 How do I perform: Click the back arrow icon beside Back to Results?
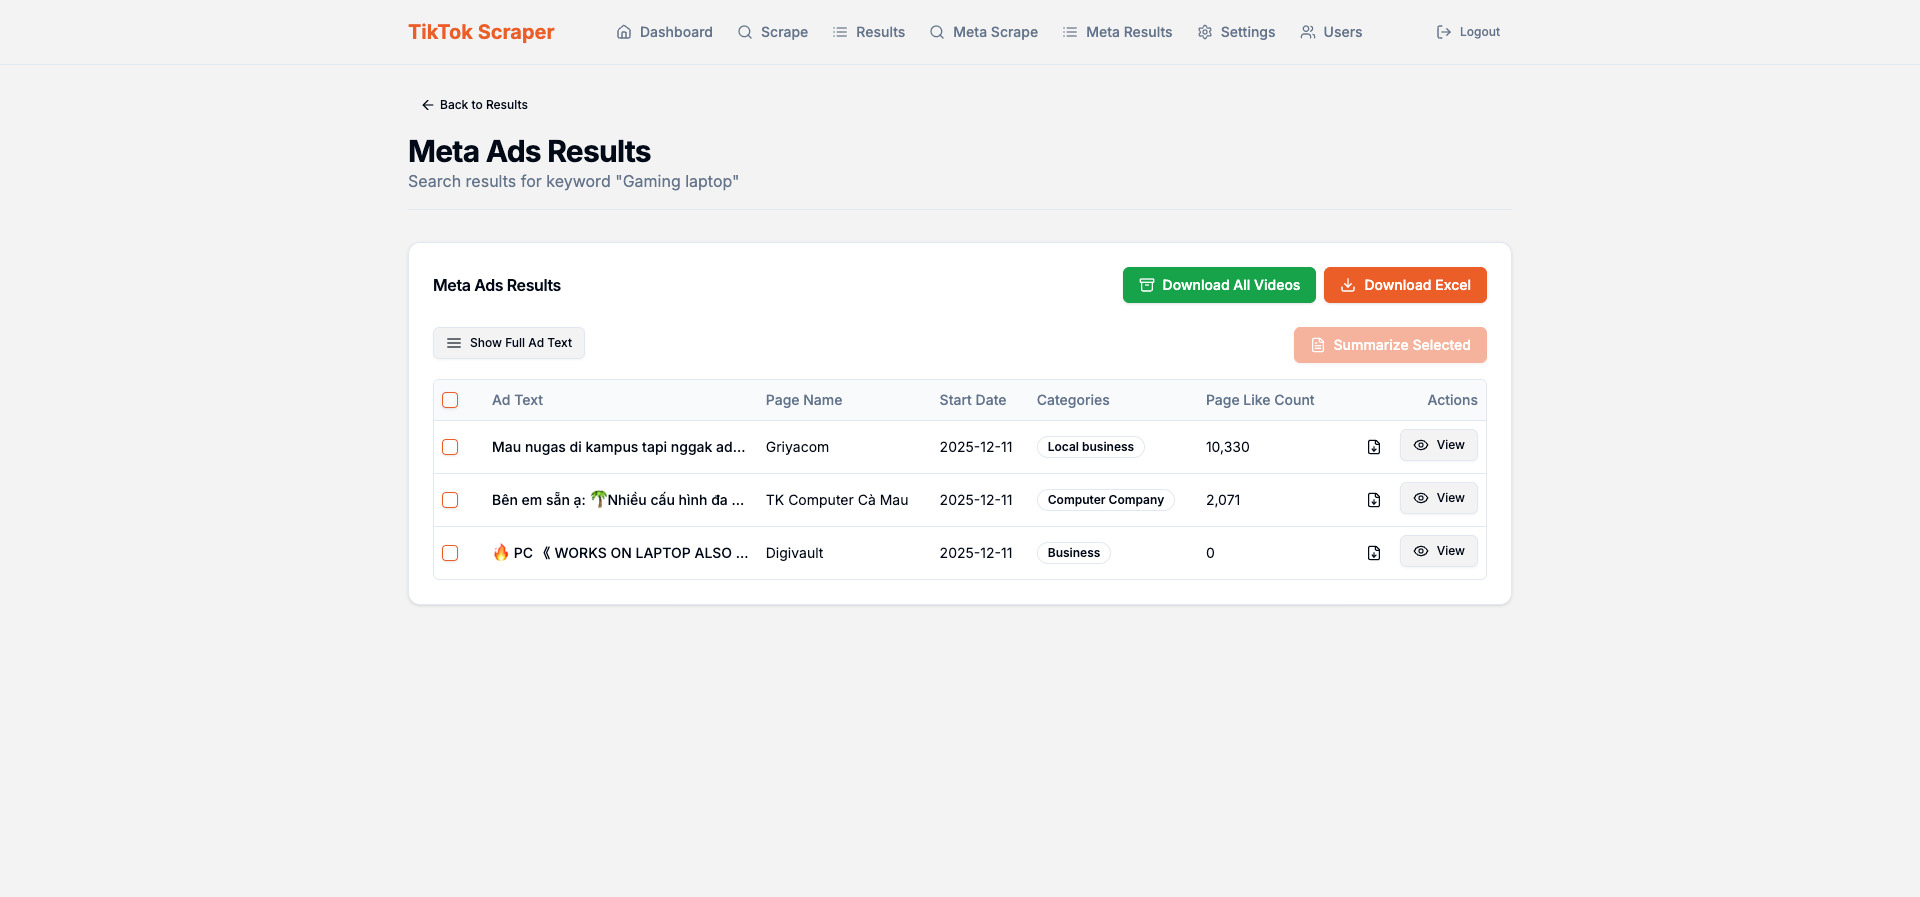(x=427, y=105)
